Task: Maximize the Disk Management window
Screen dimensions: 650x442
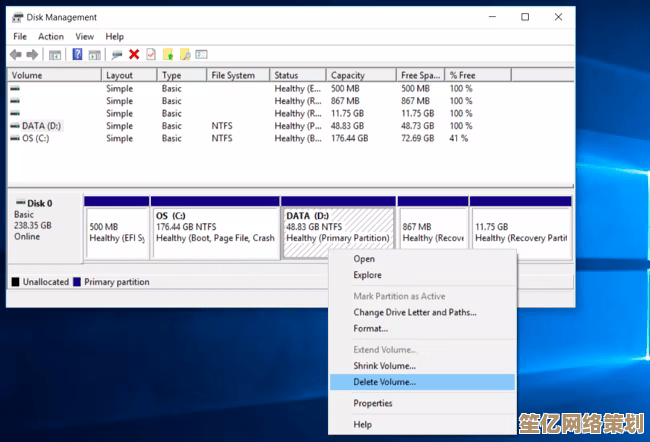Action: click(x=525, y=17)
